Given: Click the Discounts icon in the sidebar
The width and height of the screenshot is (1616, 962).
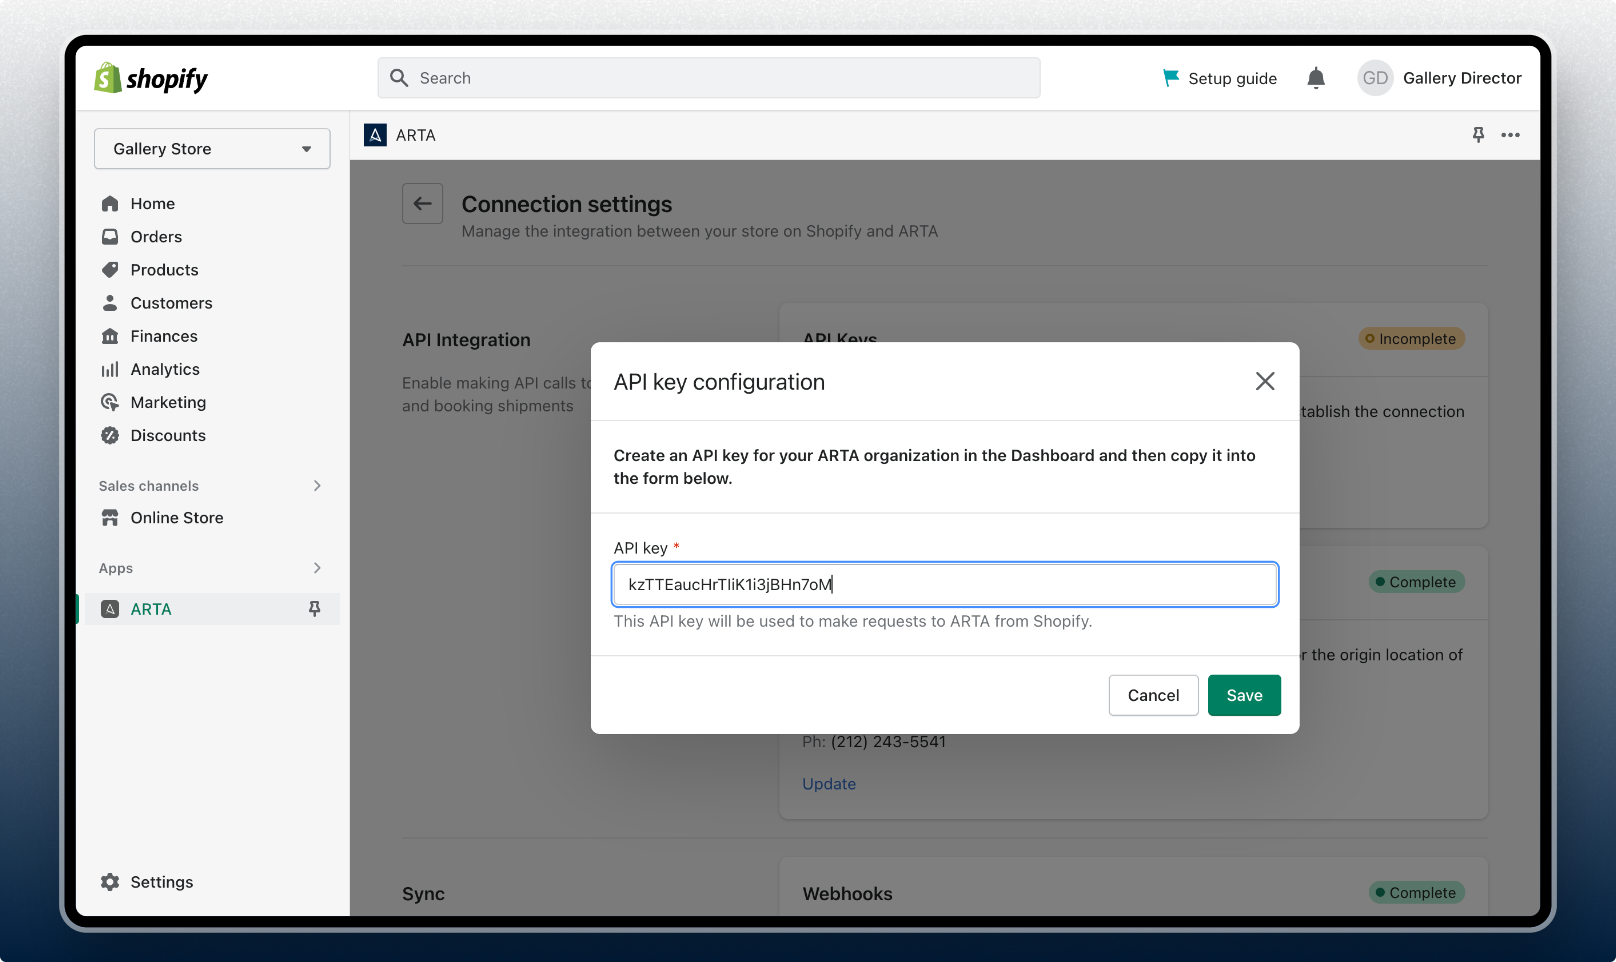Looking at the screenshot, I should pyautogui.click(x=110, y=435).
